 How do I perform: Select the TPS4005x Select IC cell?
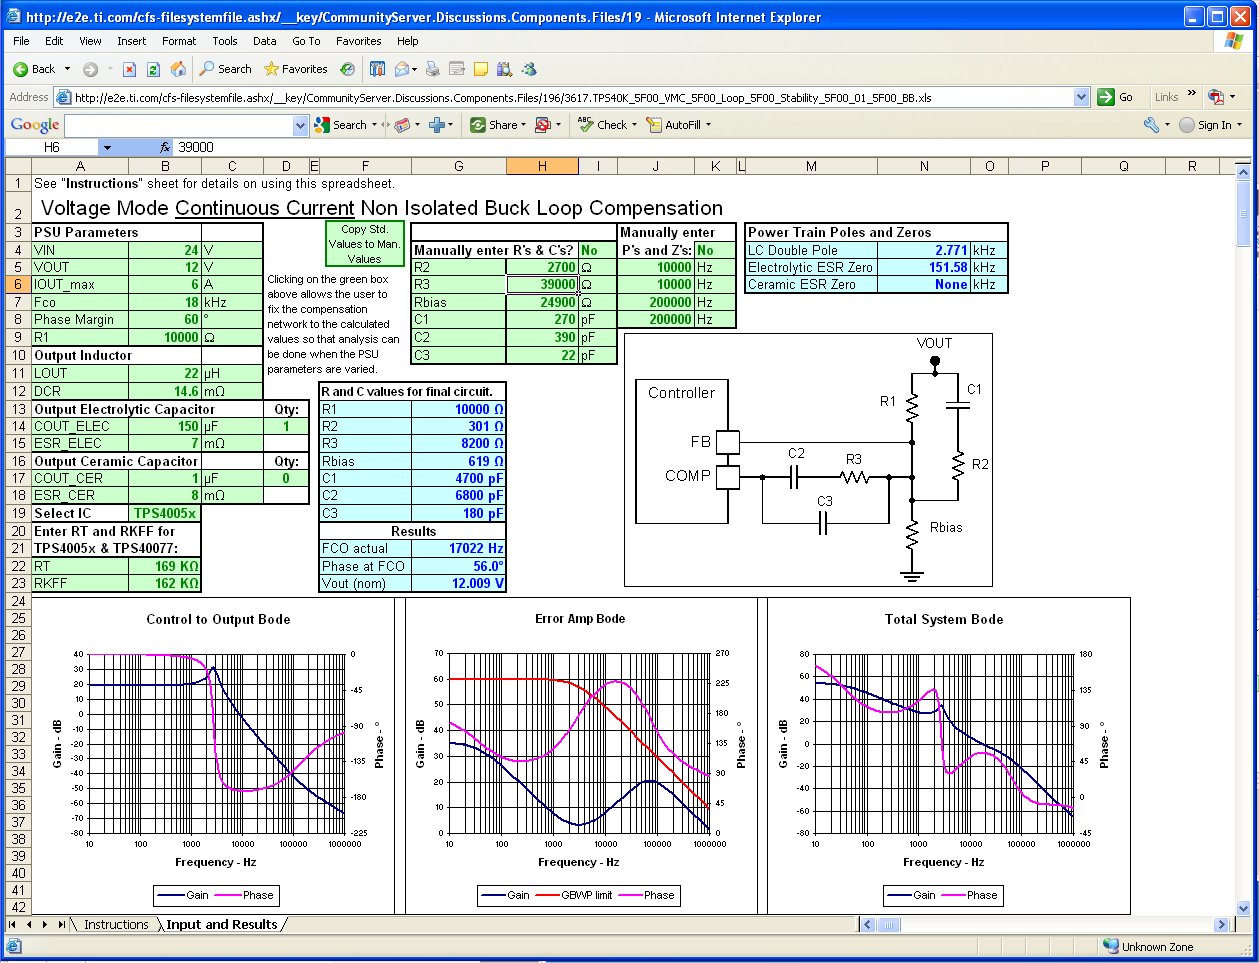[165, 513]
